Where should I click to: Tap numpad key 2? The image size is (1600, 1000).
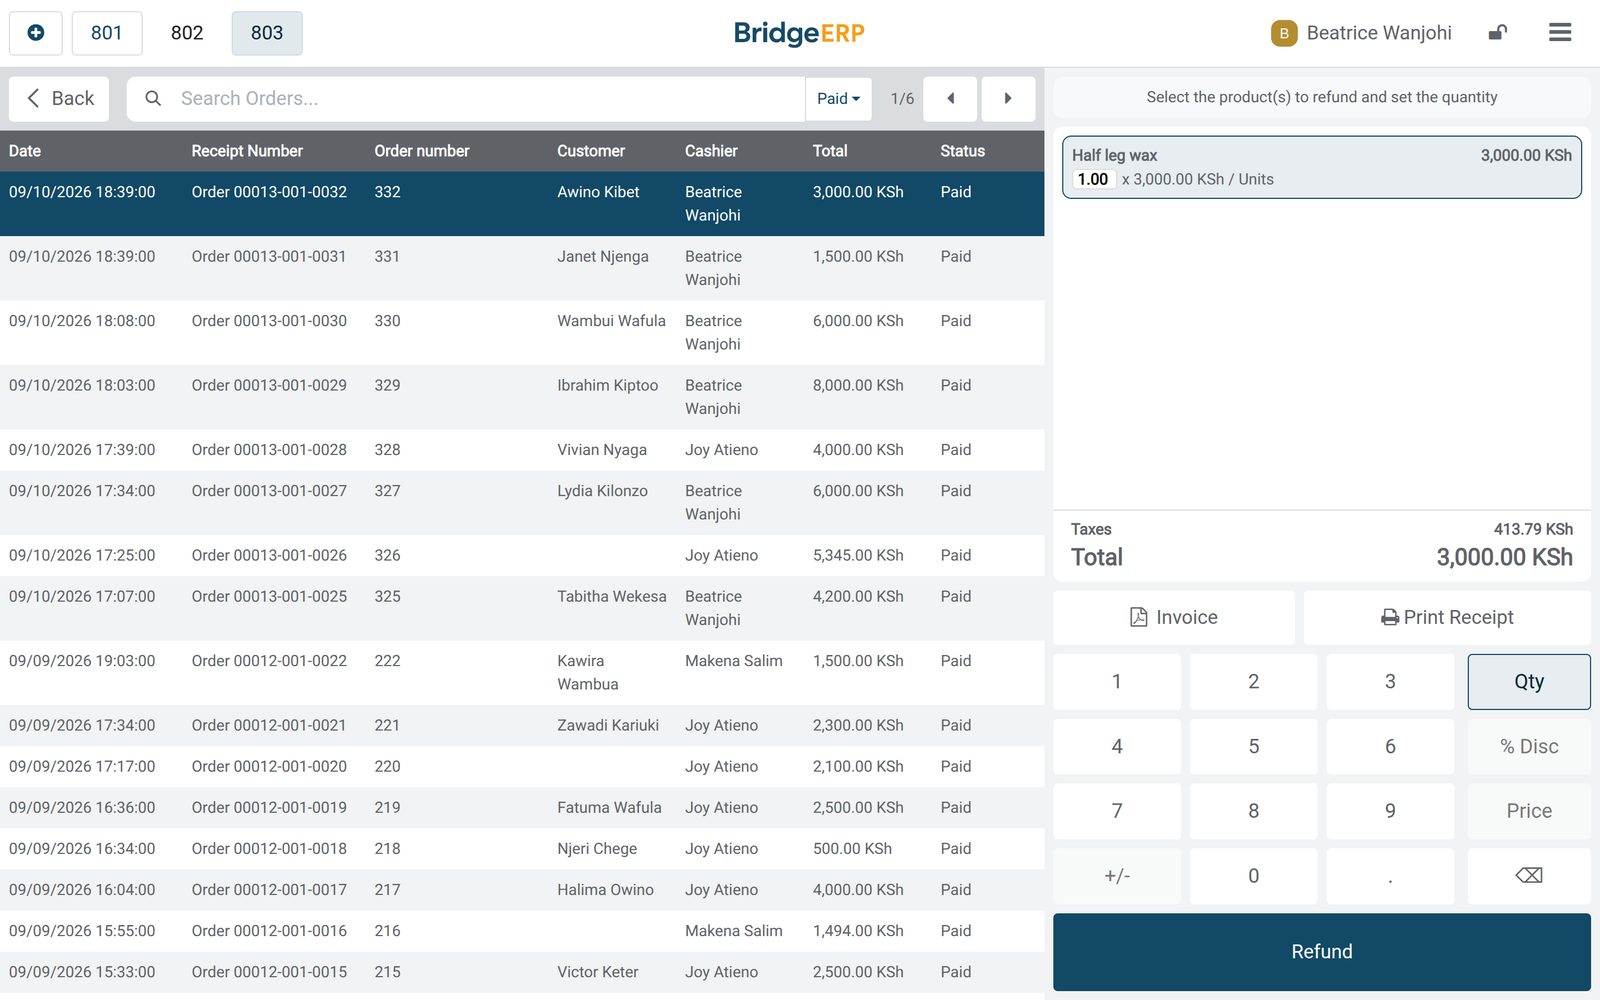click(1253, 682)
